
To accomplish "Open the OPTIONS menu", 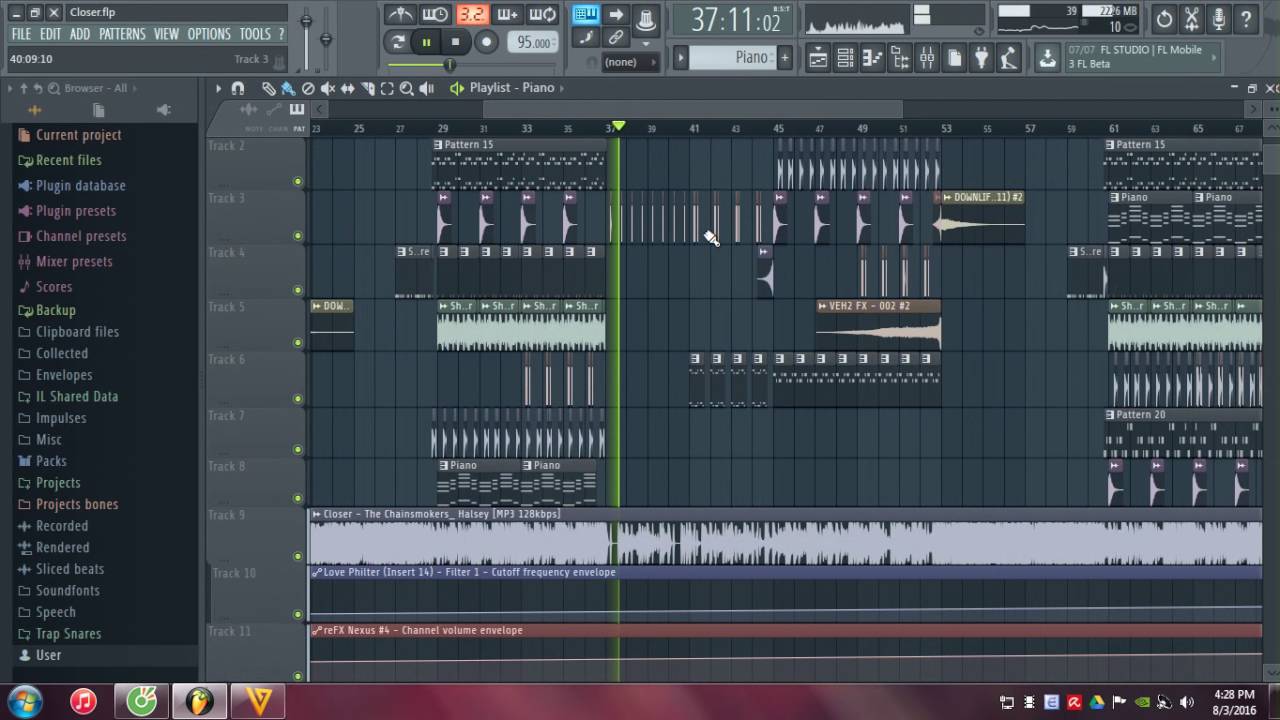I will (209, 34).
